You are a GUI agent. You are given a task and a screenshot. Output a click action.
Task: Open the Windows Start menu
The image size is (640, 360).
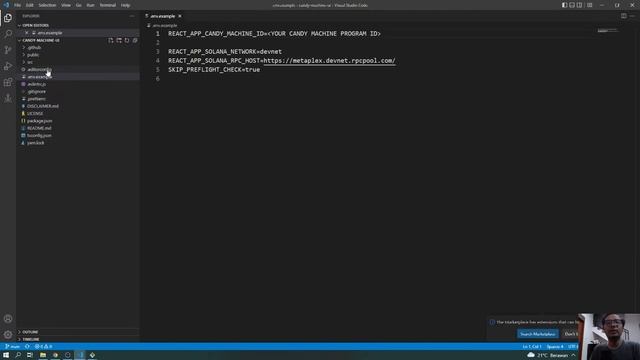tap(6, 355)
